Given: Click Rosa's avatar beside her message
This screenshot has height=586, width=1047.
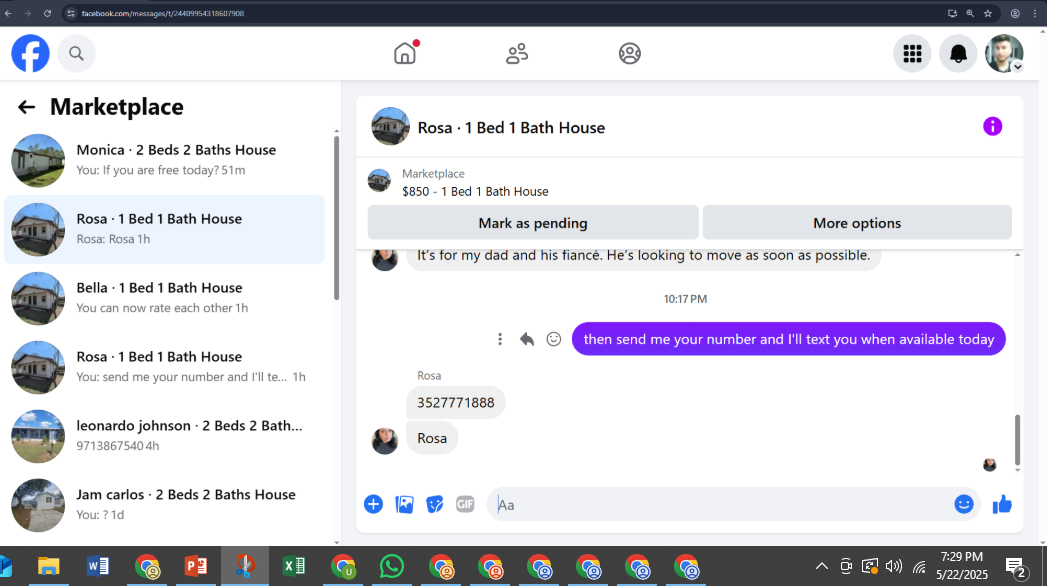Looking at the screenshot, I should (x=385, y=441).
